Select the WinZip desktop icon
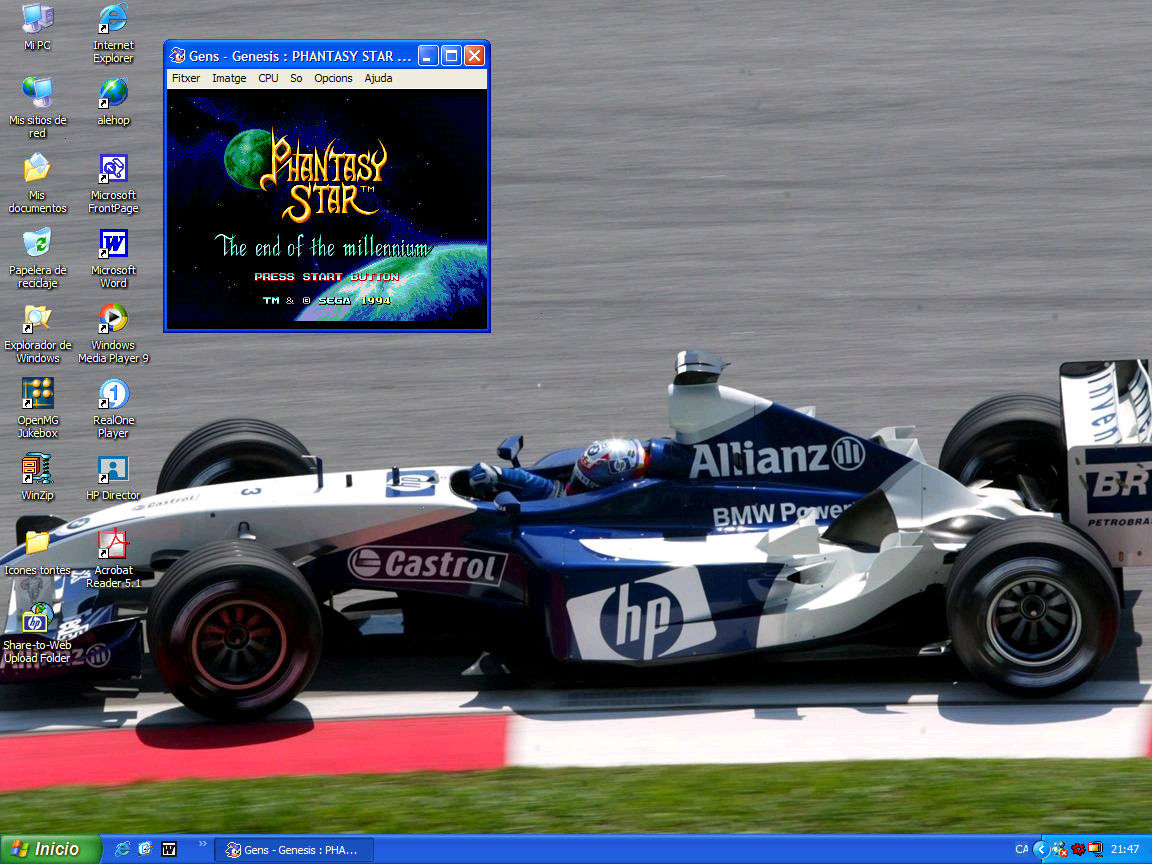The image size is (1152, 864). click(37, 478)
